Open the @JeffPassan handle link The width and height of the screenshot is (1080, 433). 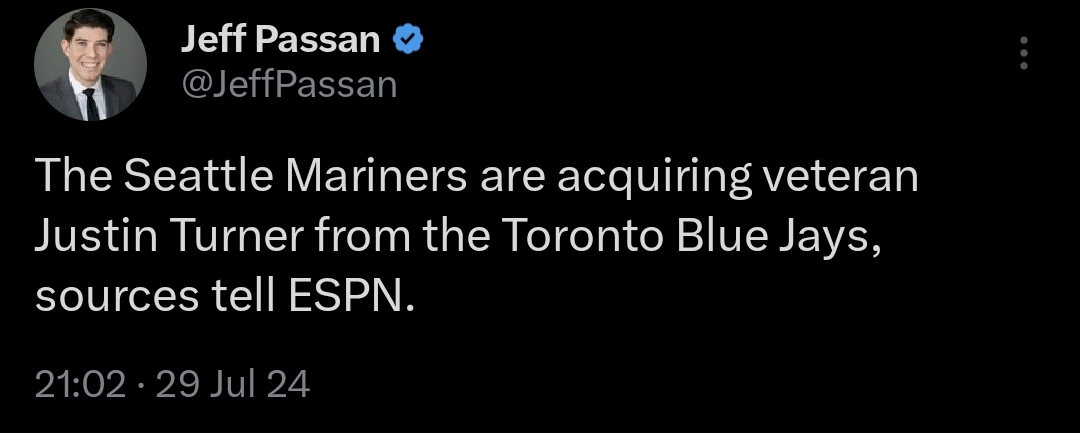point(288,85)
